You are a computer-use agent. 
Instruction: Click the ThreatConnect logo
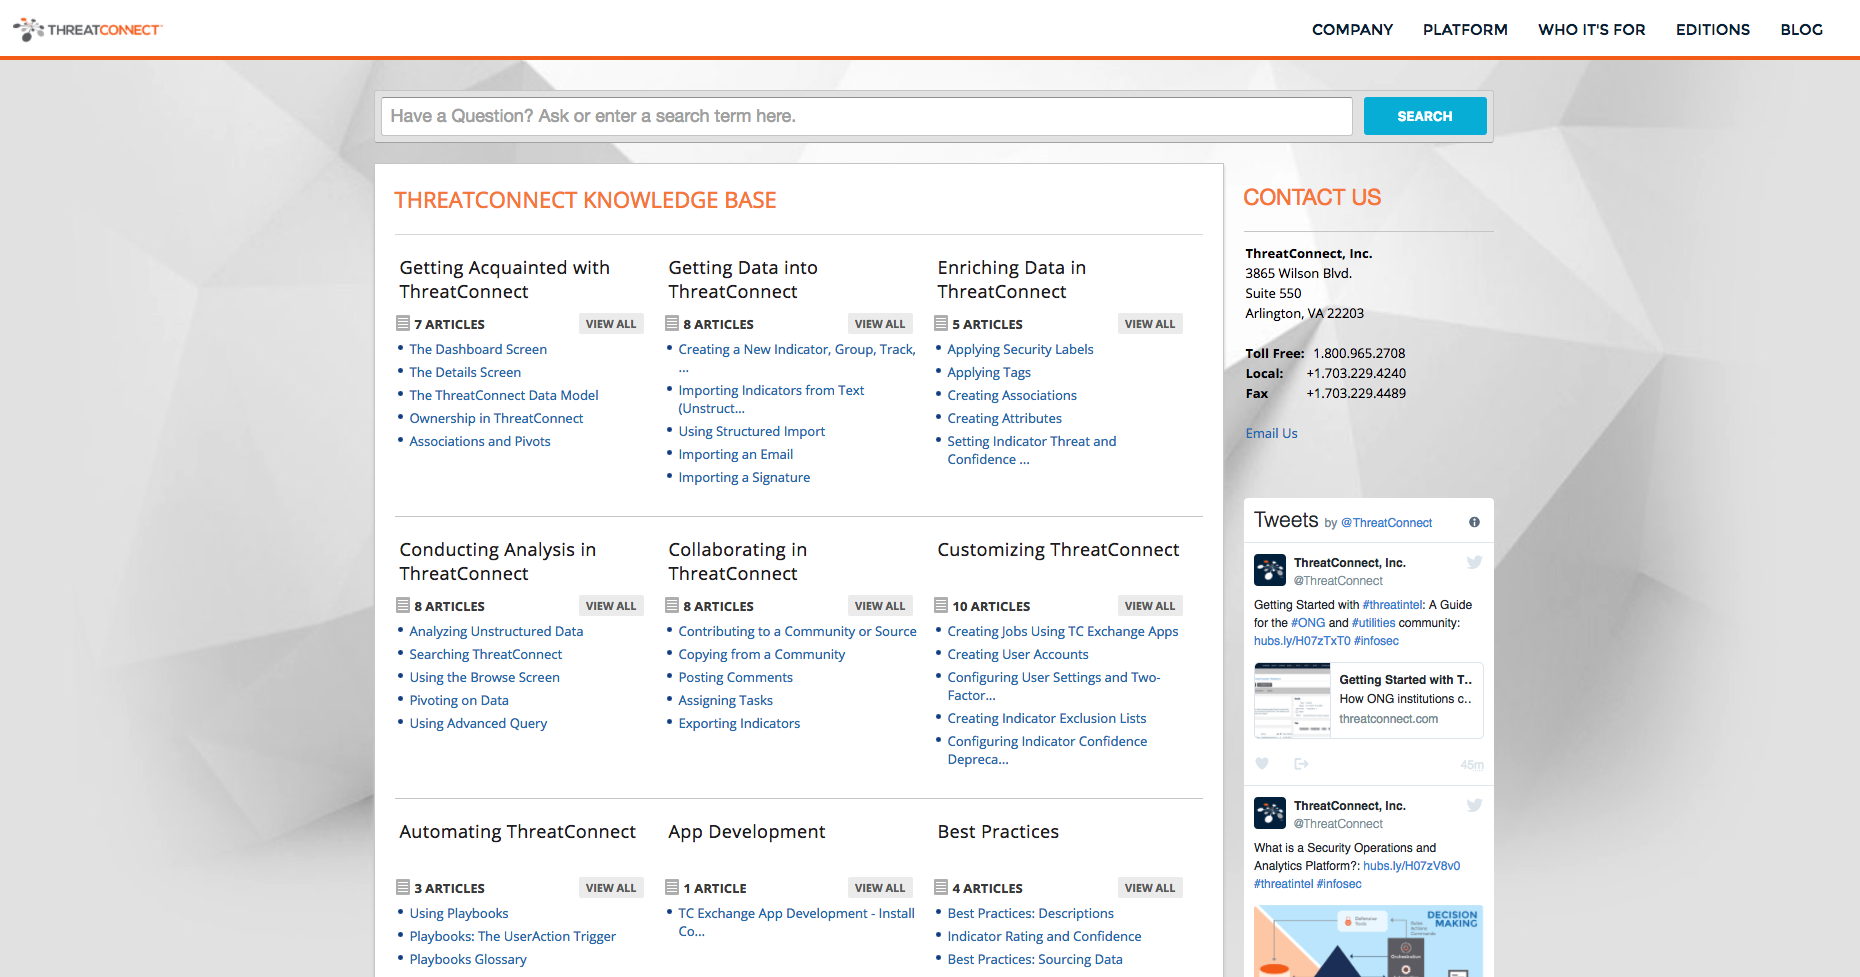pos(88,29)
